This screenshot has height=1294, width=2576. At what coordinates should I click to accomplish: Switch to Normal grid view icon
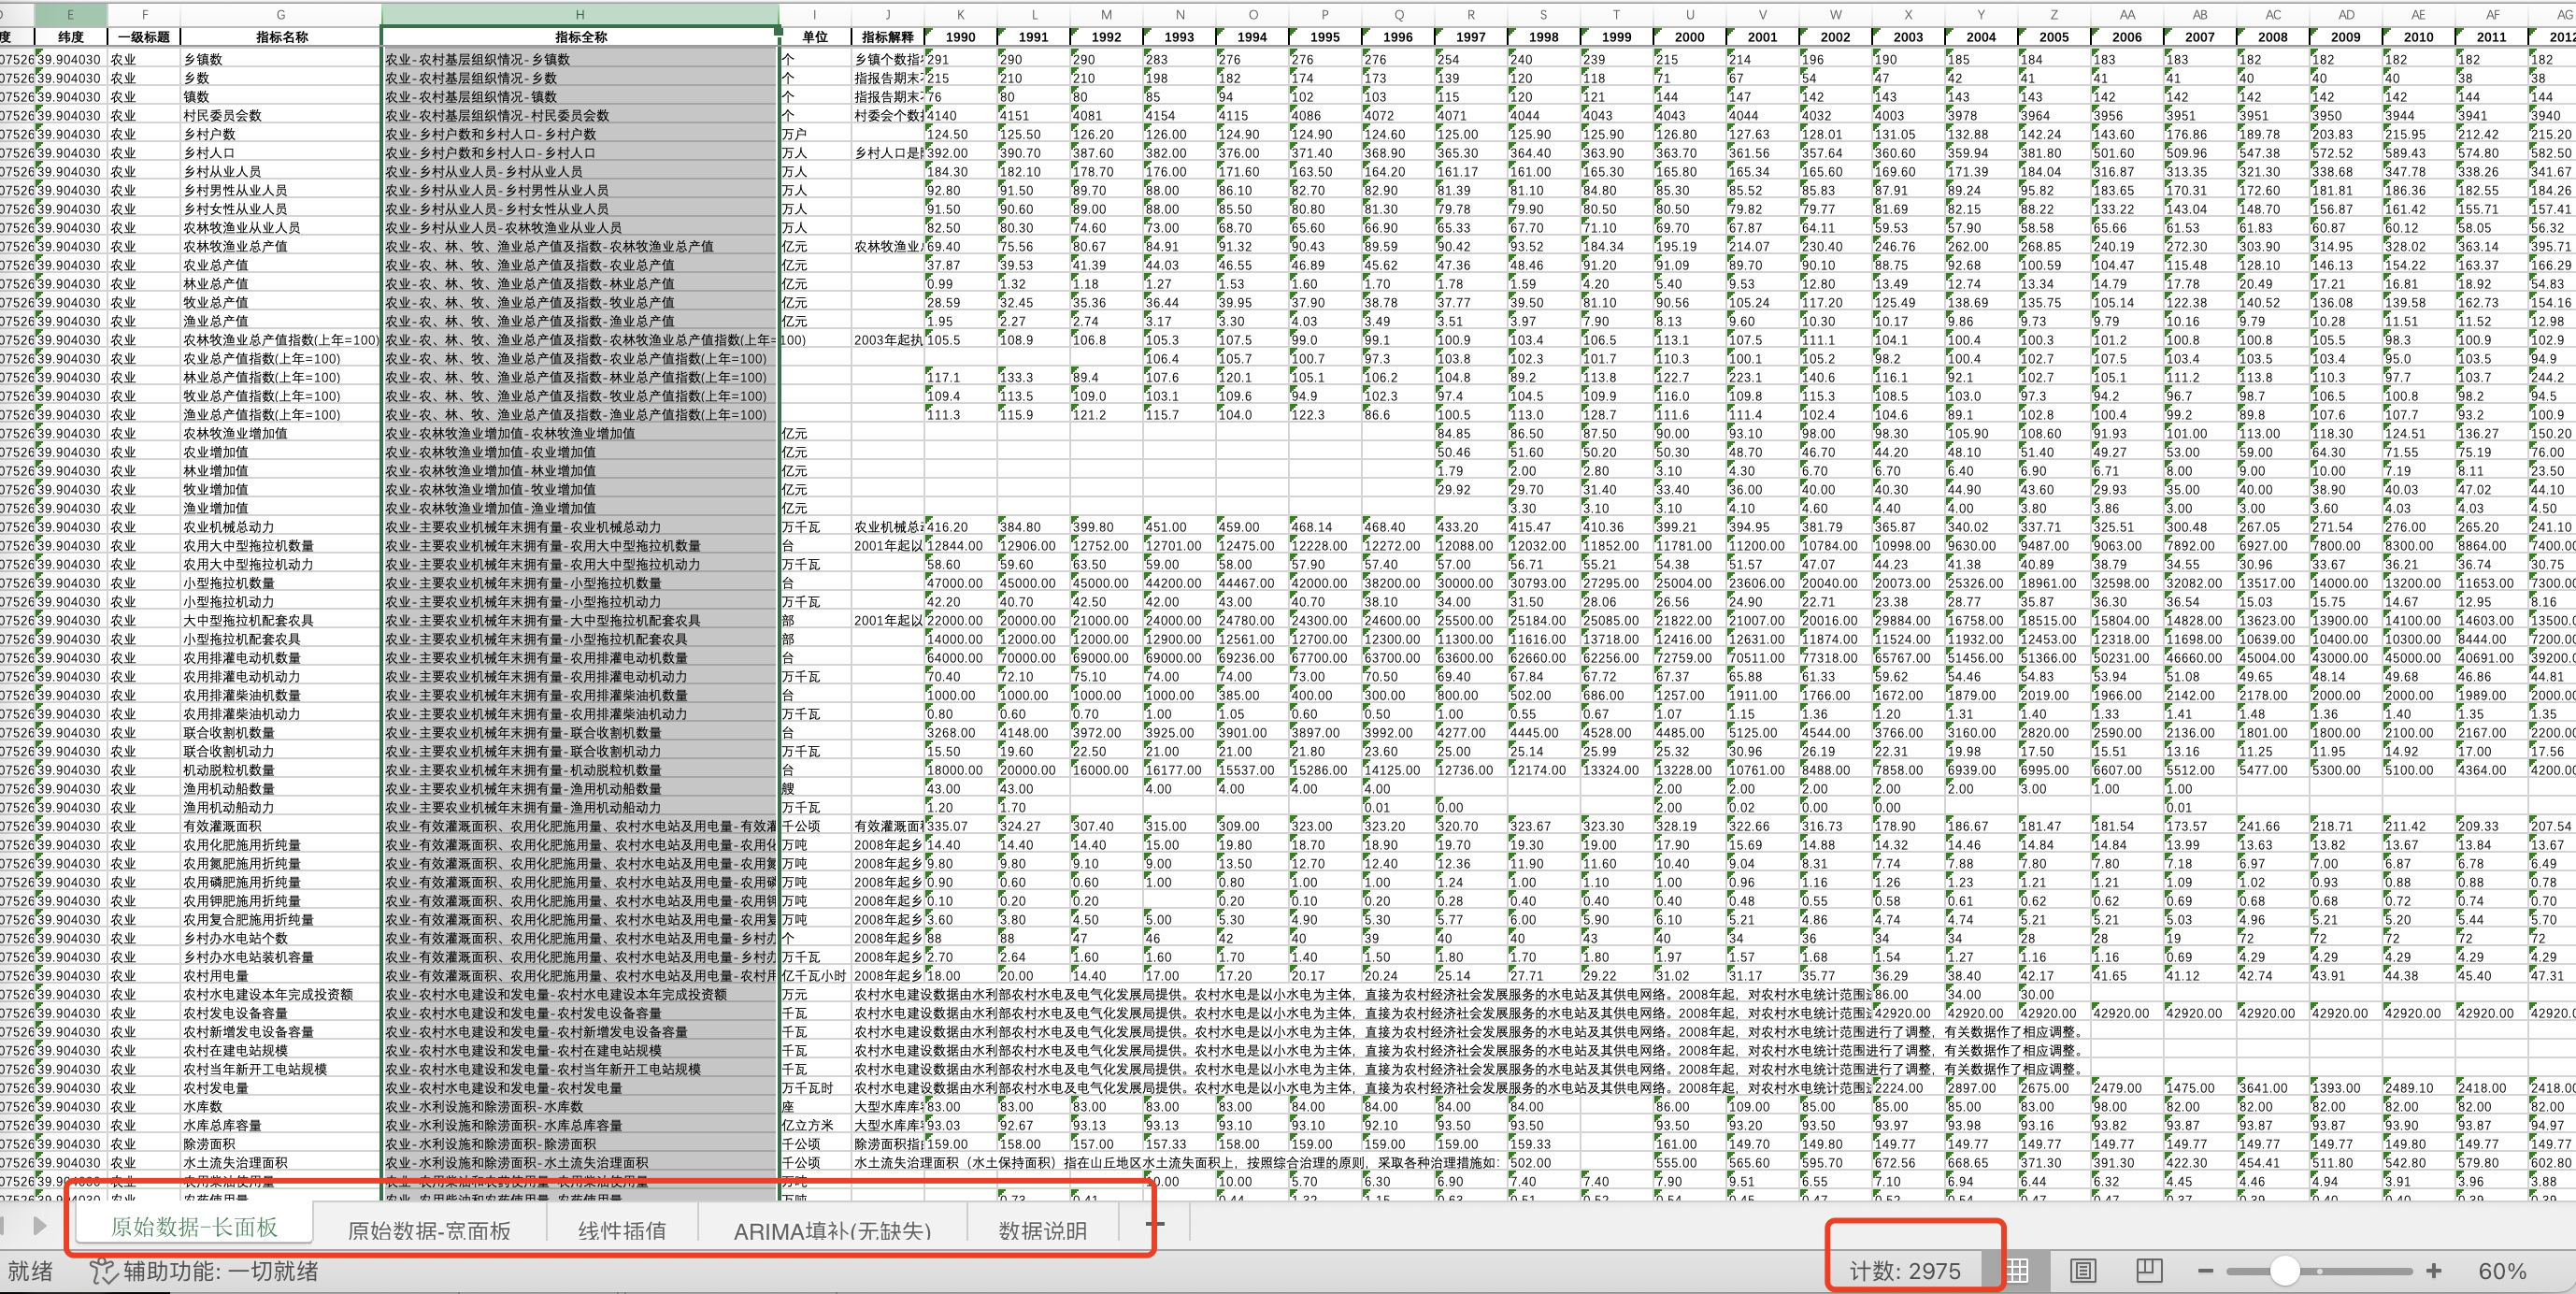[x=2017, y=1270]
